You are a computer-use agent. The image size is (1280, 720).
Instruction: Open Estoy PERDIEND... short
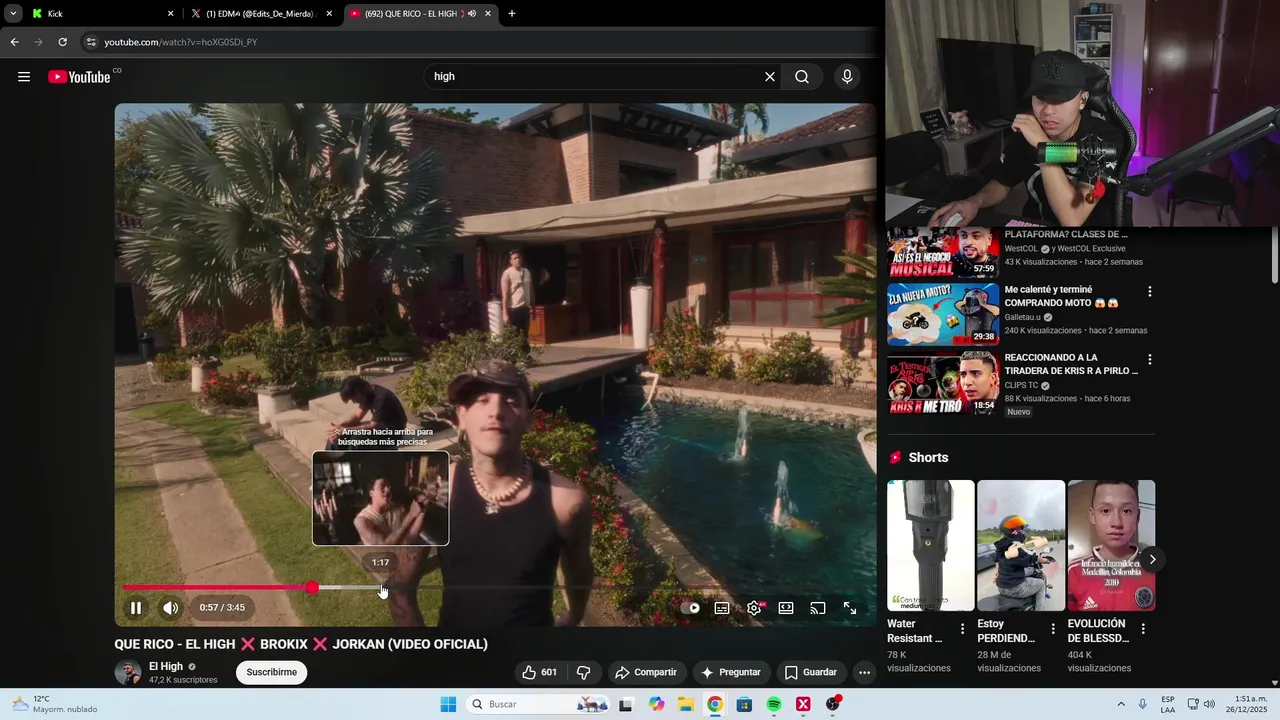point(1020,545)
